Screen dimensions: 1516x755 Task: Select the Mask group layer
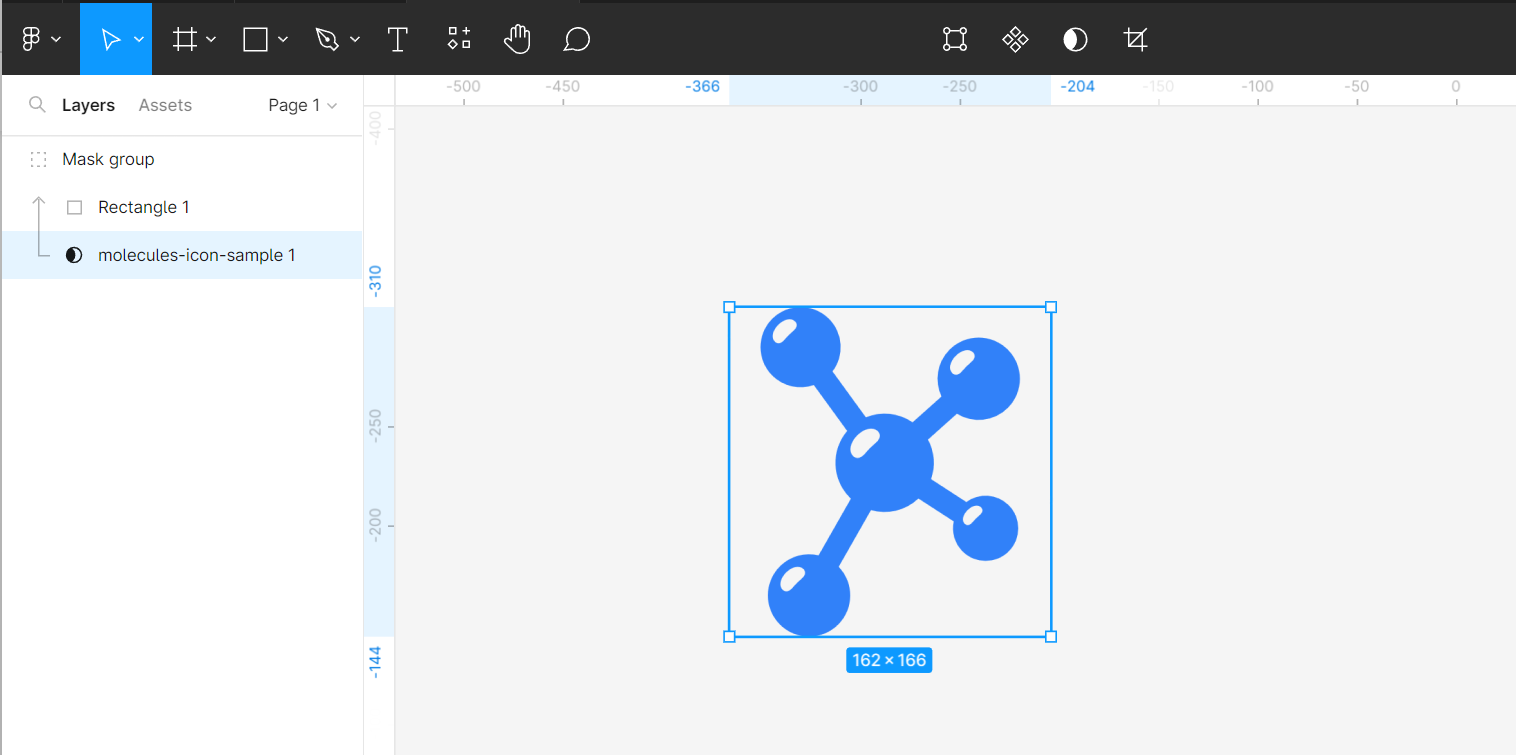[x=182, y=159]
